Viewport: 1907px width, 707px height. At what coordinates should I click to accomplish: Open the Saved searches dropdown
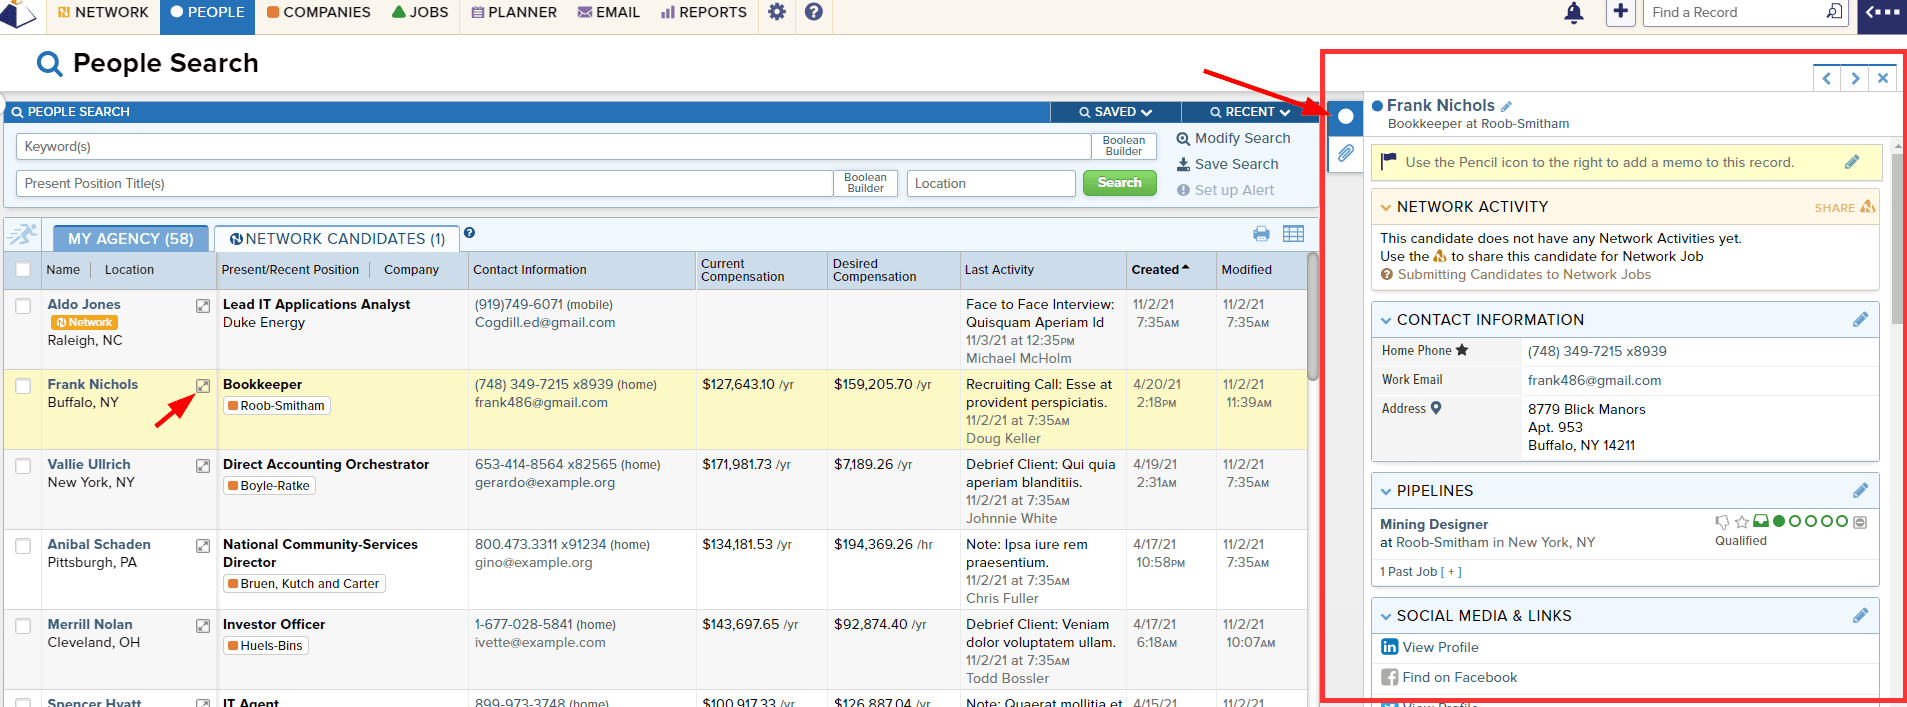click(x=1115, y=112)
